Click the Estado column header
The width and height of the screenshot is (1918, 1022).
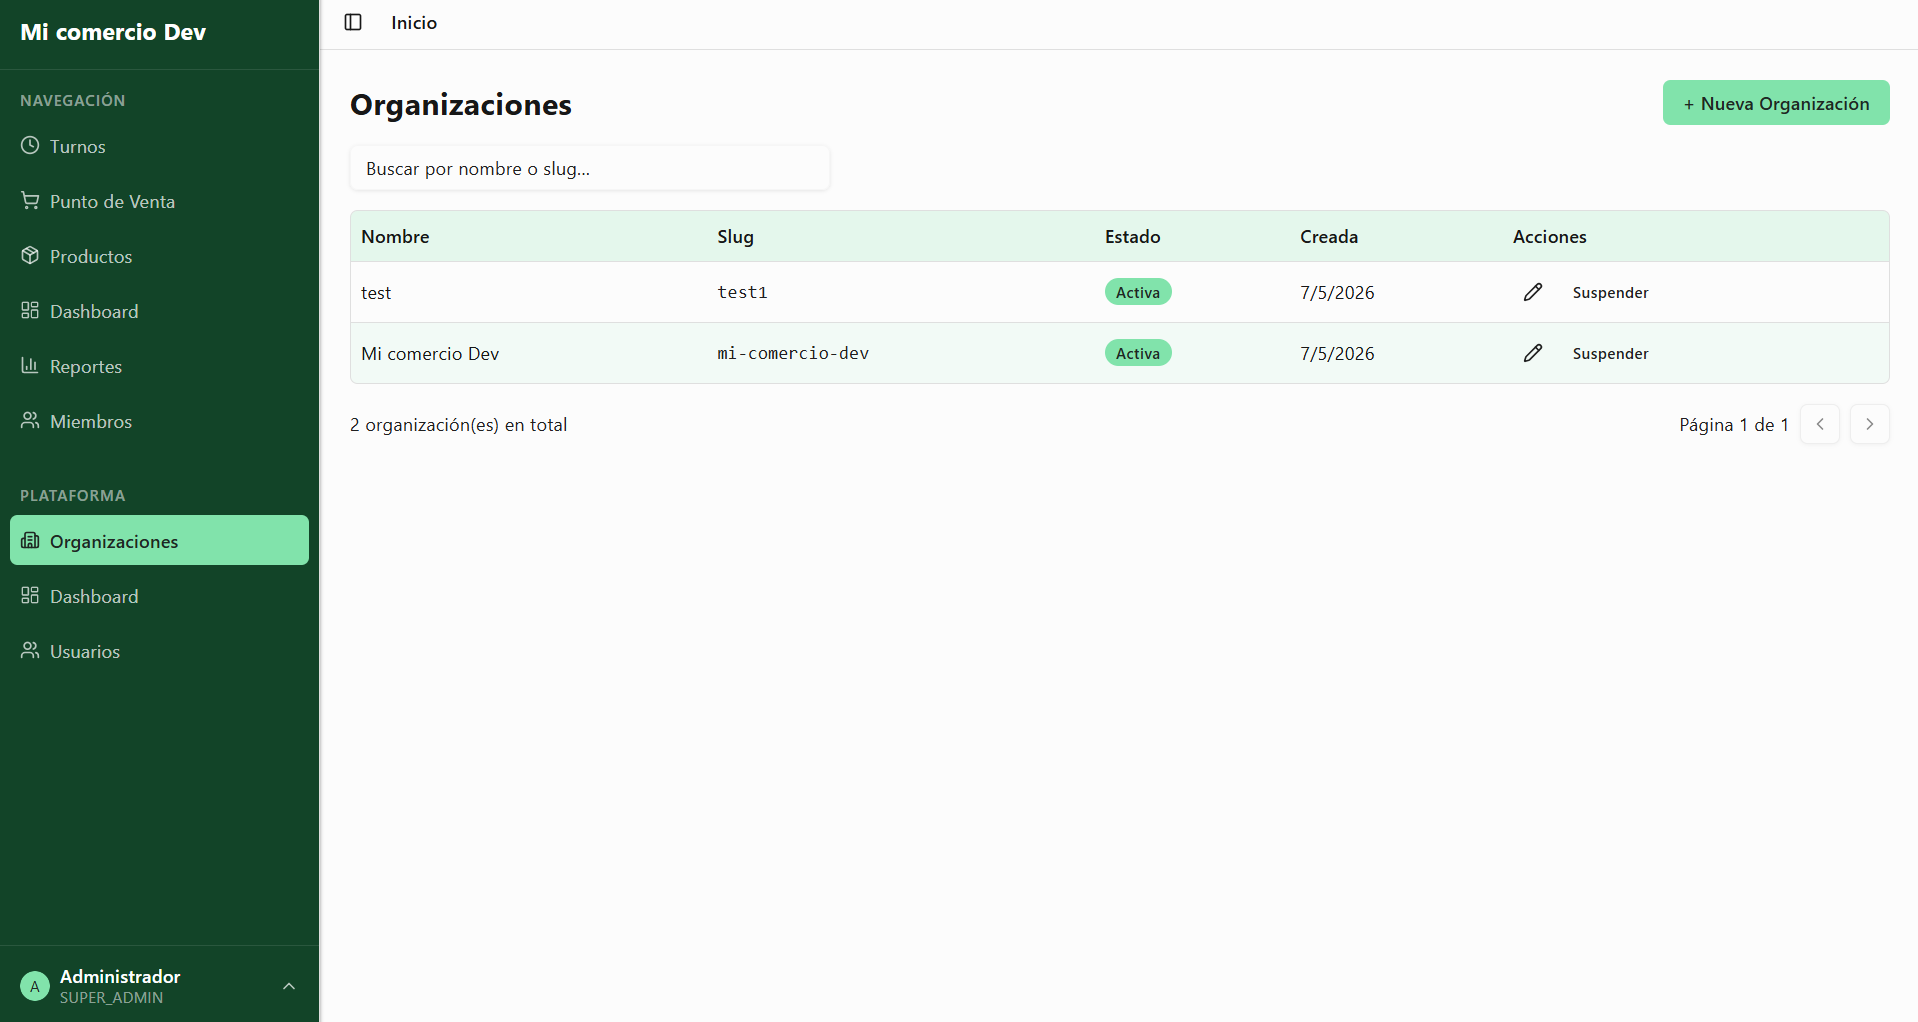coord(1132,236)
